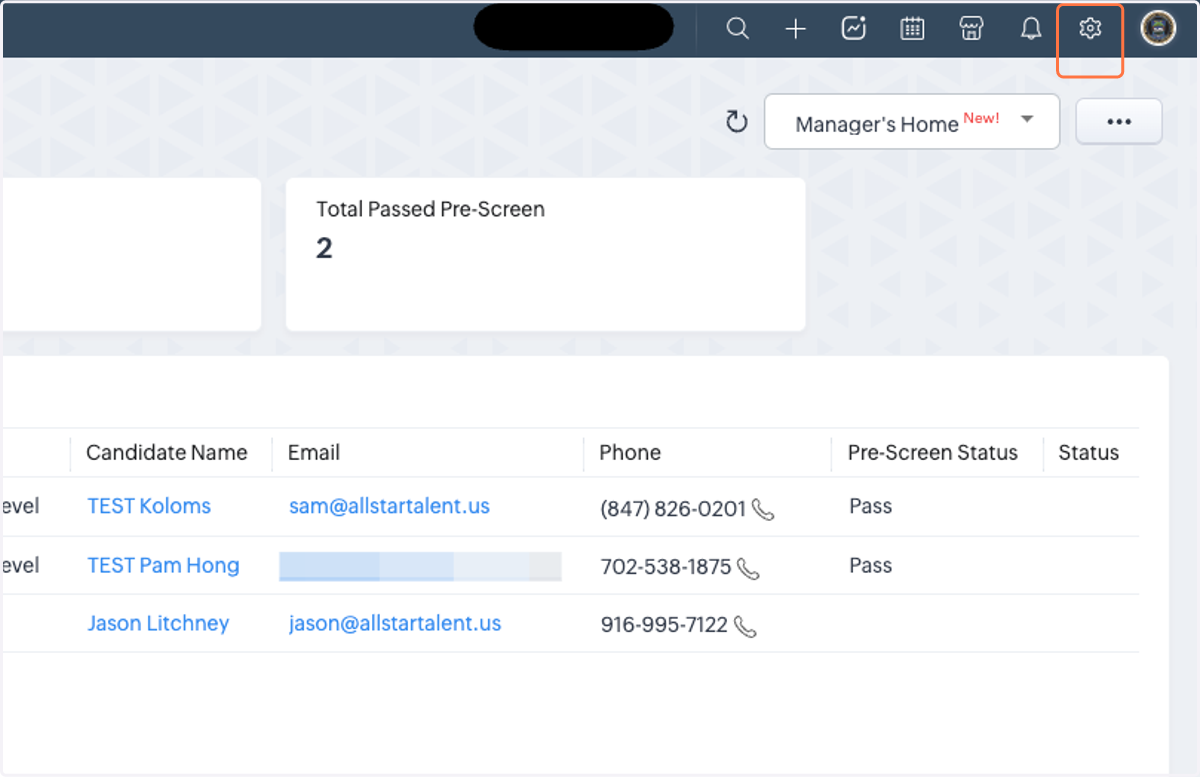Open the user profile avatar
The width and height of the screenshot is (1200, 777).
(x=1158, y=29)
